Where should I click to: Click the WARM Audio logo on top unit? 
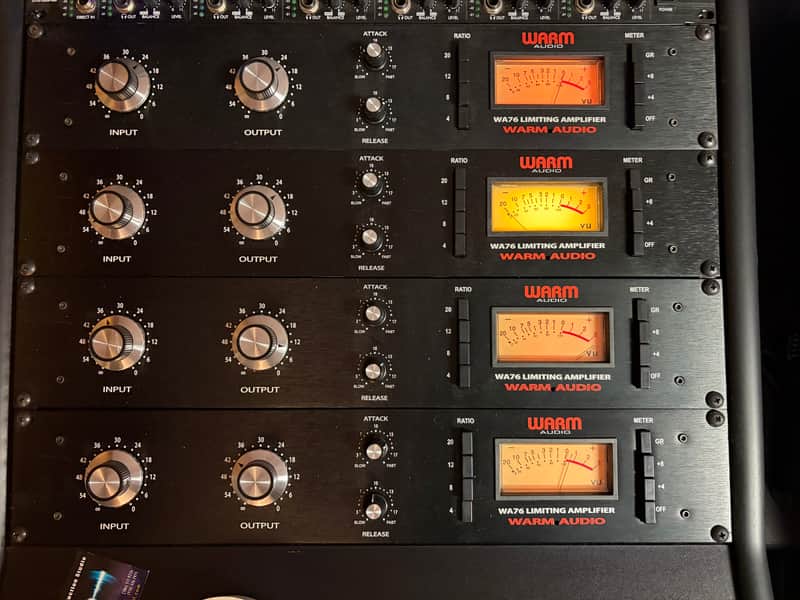[547, 40]
